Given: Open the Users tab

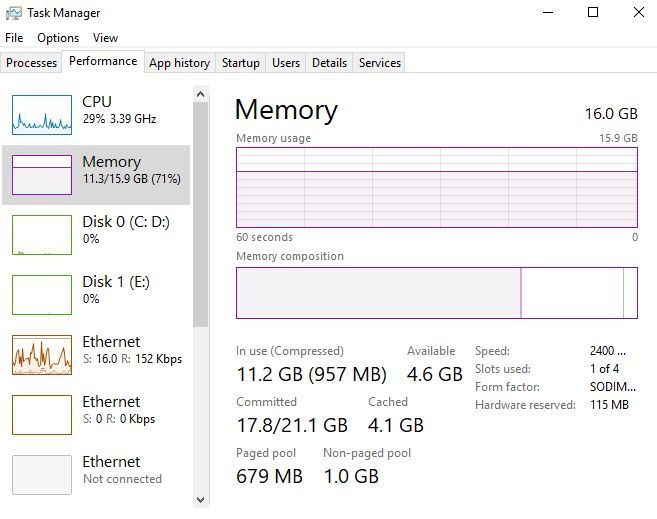Looking at the screenshot, I should click(286, 63).
